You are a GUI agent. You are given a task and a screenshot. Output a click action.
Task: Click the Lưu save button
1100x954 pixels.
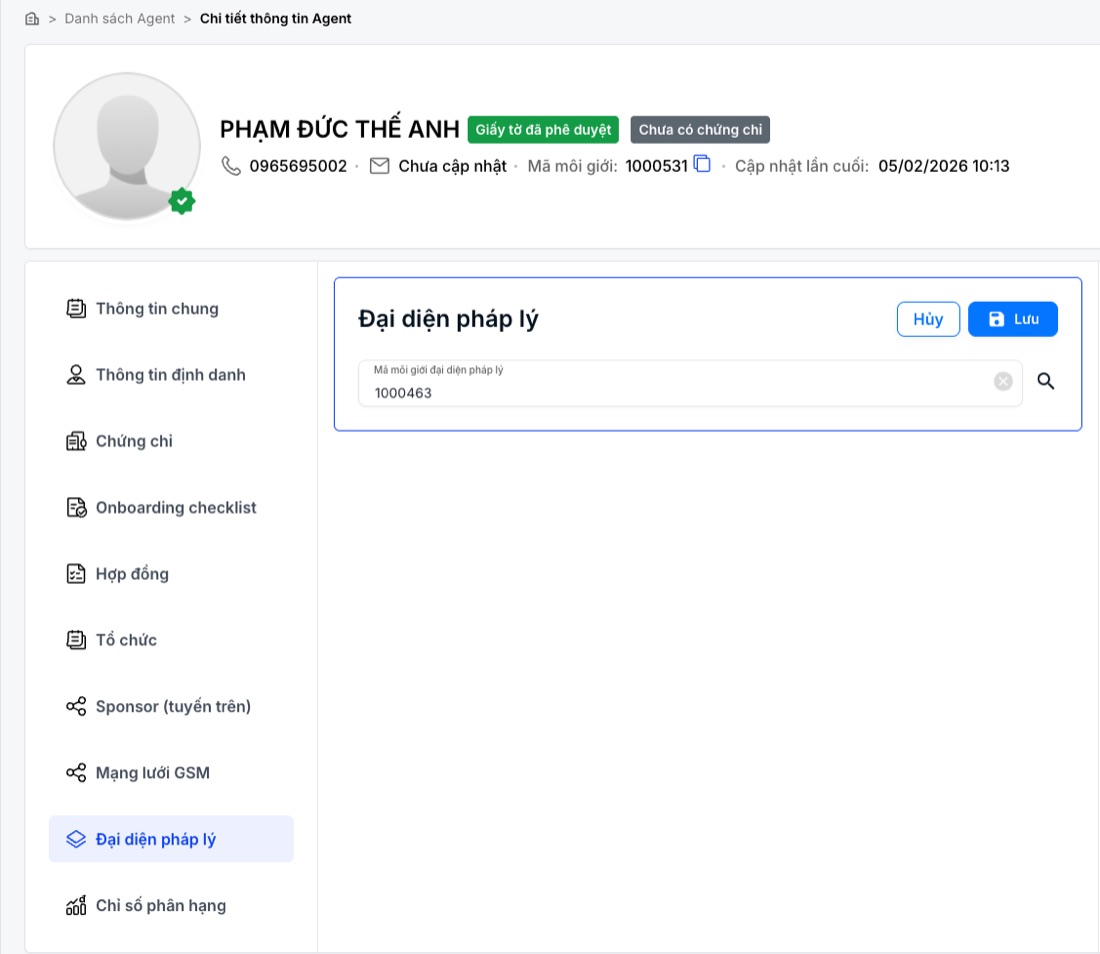coord(1012,319)
